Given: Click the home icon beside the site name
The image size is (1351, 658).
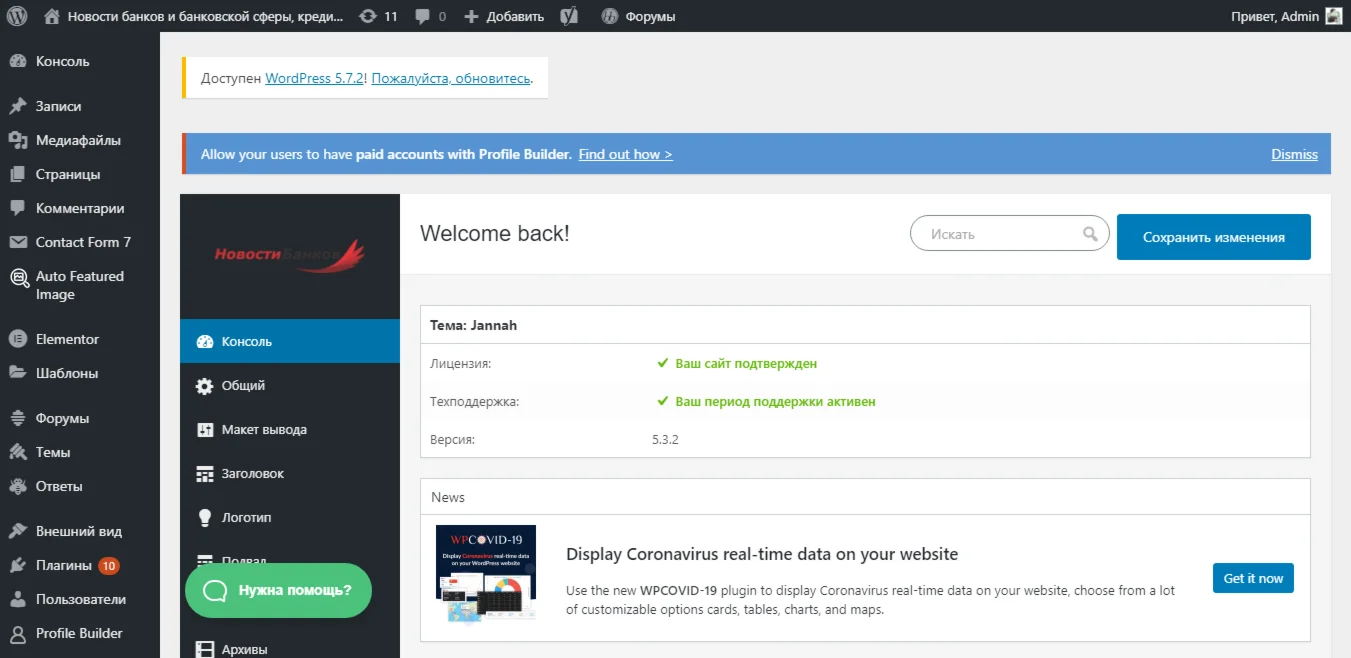Looking at the screenshot, I should click(52, 16).
